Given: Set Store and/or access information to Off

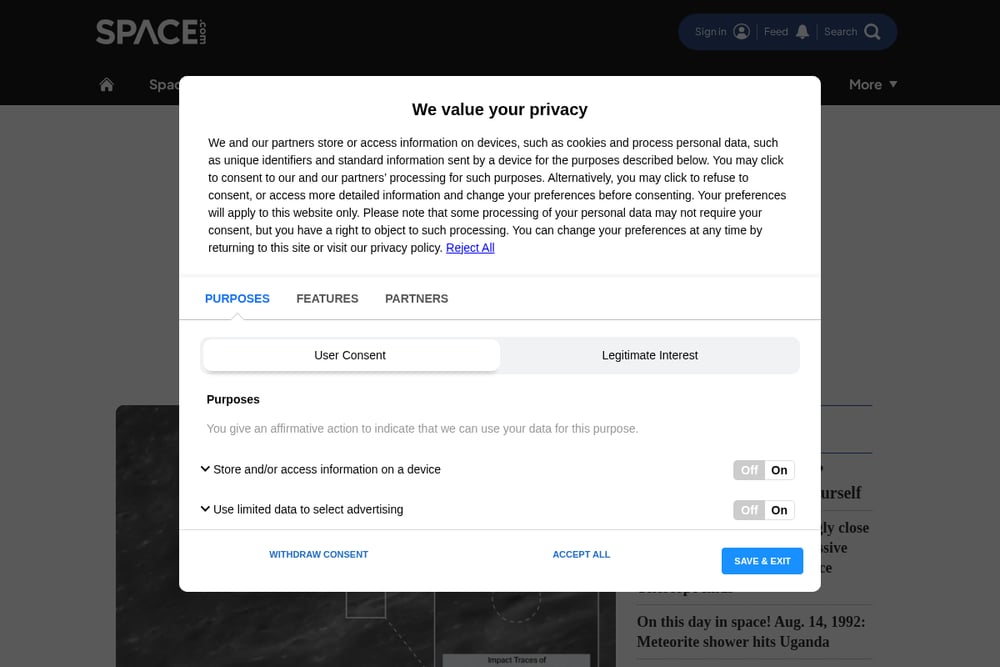Looking at the screenshot, I should 749,470.
